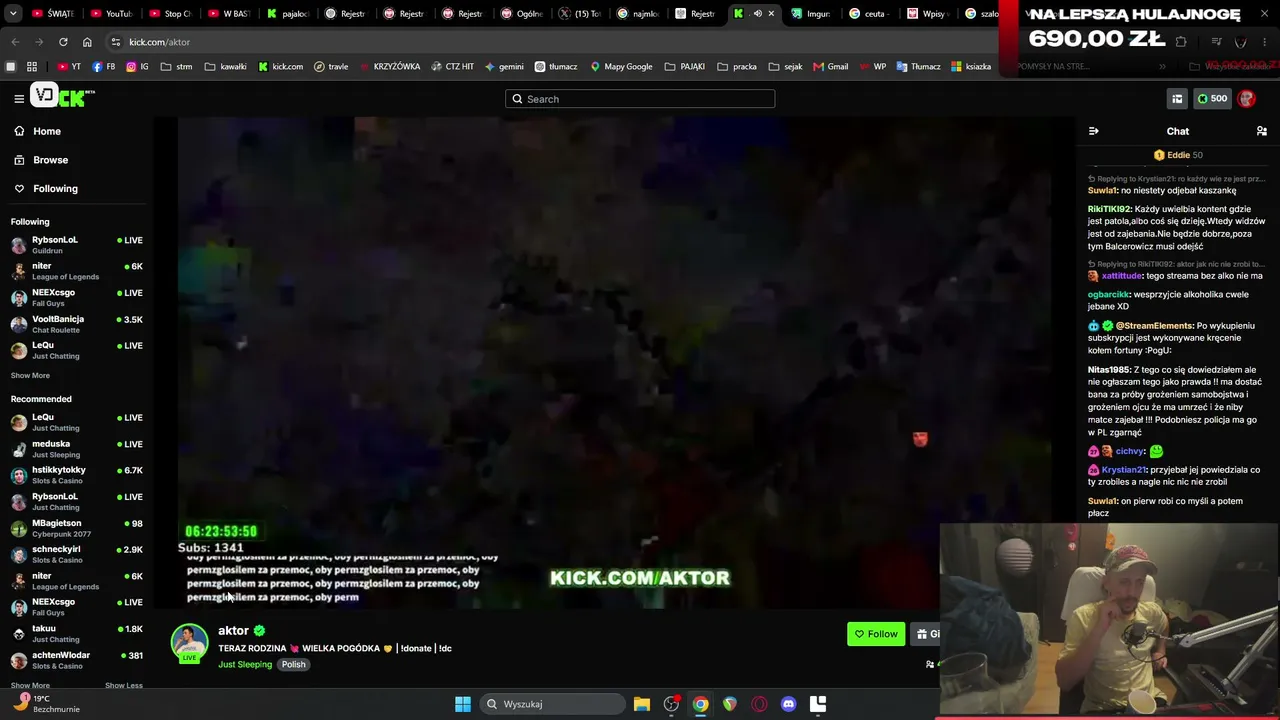Open the sejak bookmarks folder
Image resolution: width=1280 pixels, height=720 pixels.
[x=786, y=67]
